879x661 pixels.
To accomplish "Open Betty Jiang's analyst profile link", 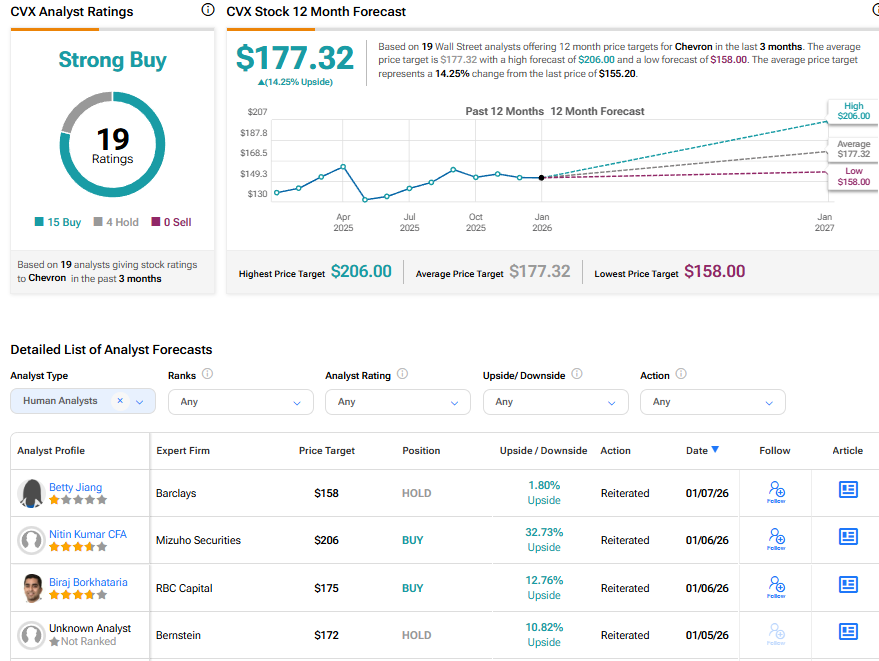I will [x=75, y=487].
